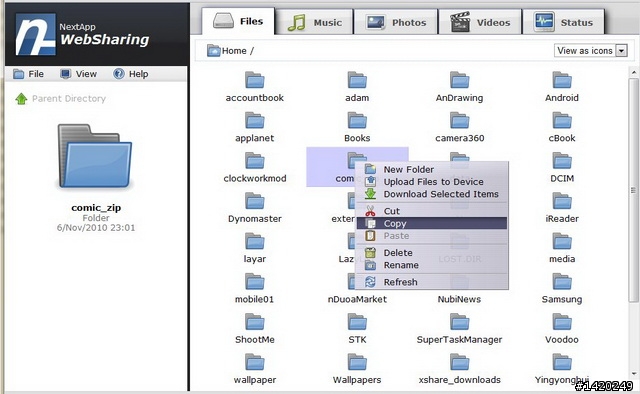
Task: Open the View menu
Action: 78,74
